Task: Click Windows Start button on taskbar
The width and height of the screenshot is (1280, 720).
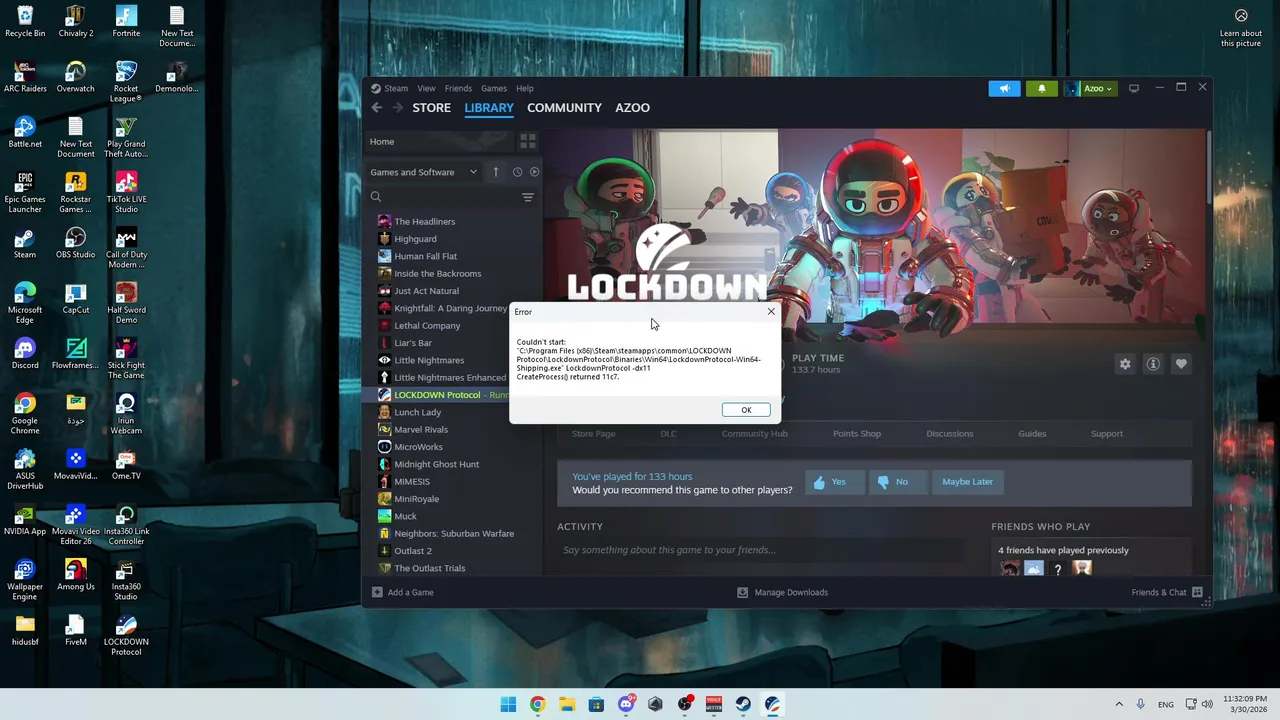Action: [508, 704]
